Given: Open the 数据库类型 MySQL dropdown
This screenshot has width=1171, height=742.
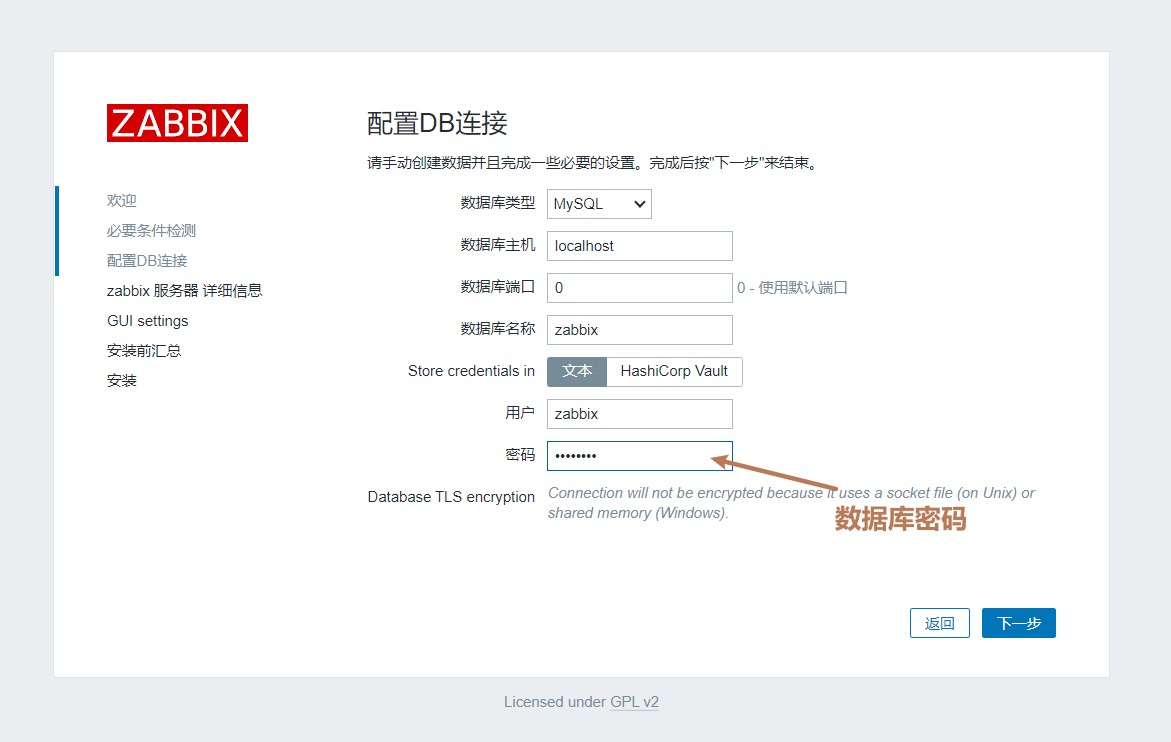Looking at the screenshot, I should click(x=599, y=204).
